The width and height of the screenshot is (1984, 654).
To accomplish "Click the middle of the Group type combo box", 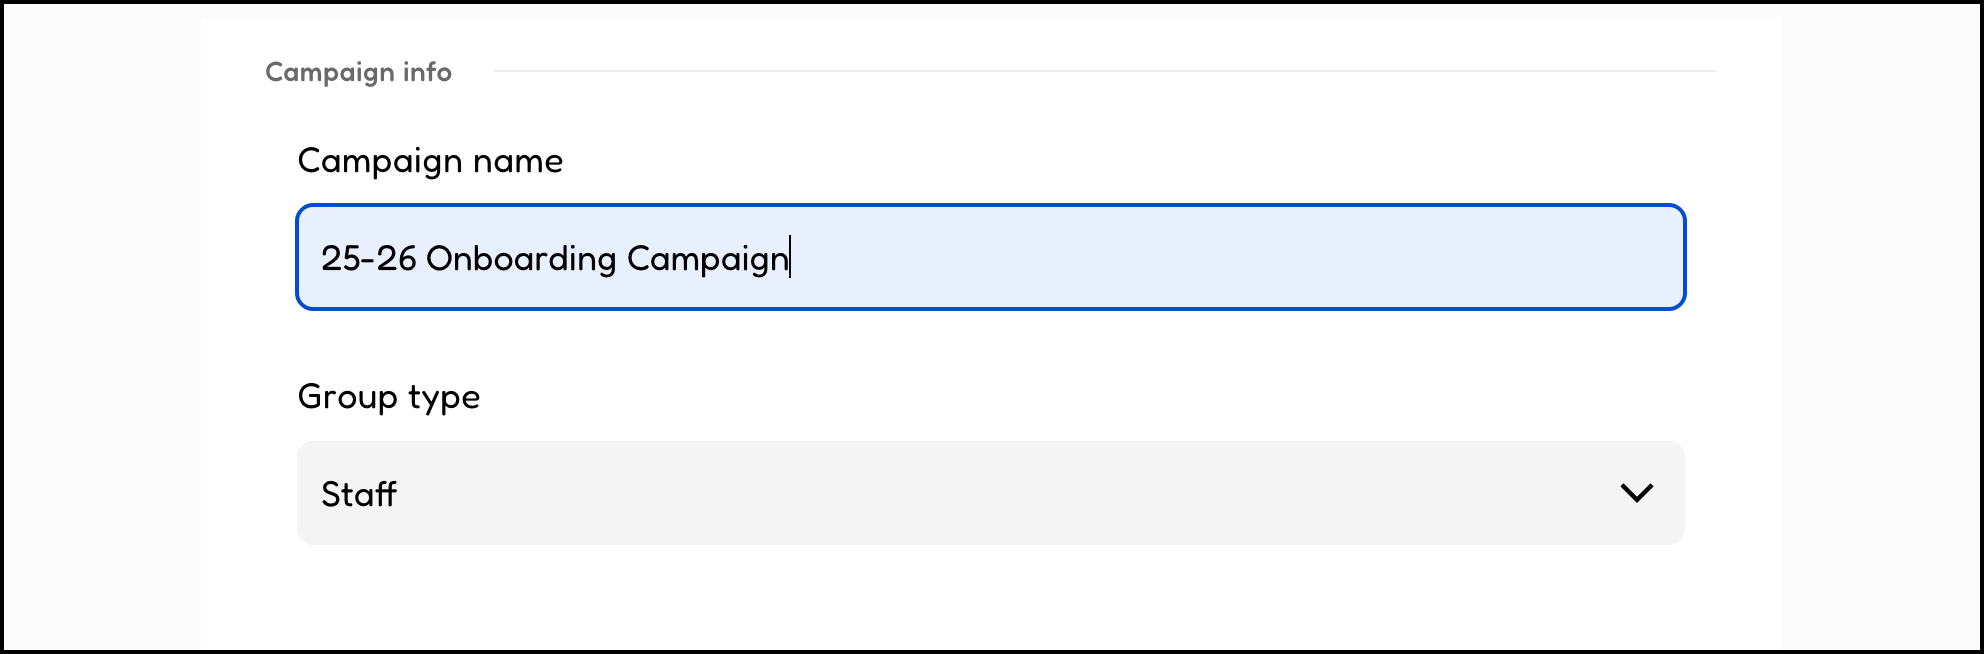I will point(990,493).
